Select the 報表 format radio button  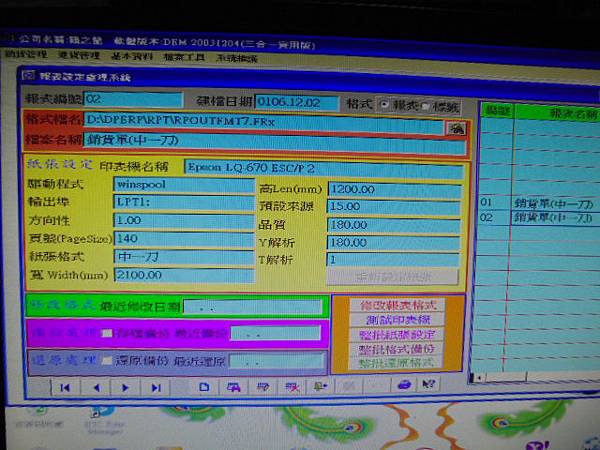tap(384, 104)
